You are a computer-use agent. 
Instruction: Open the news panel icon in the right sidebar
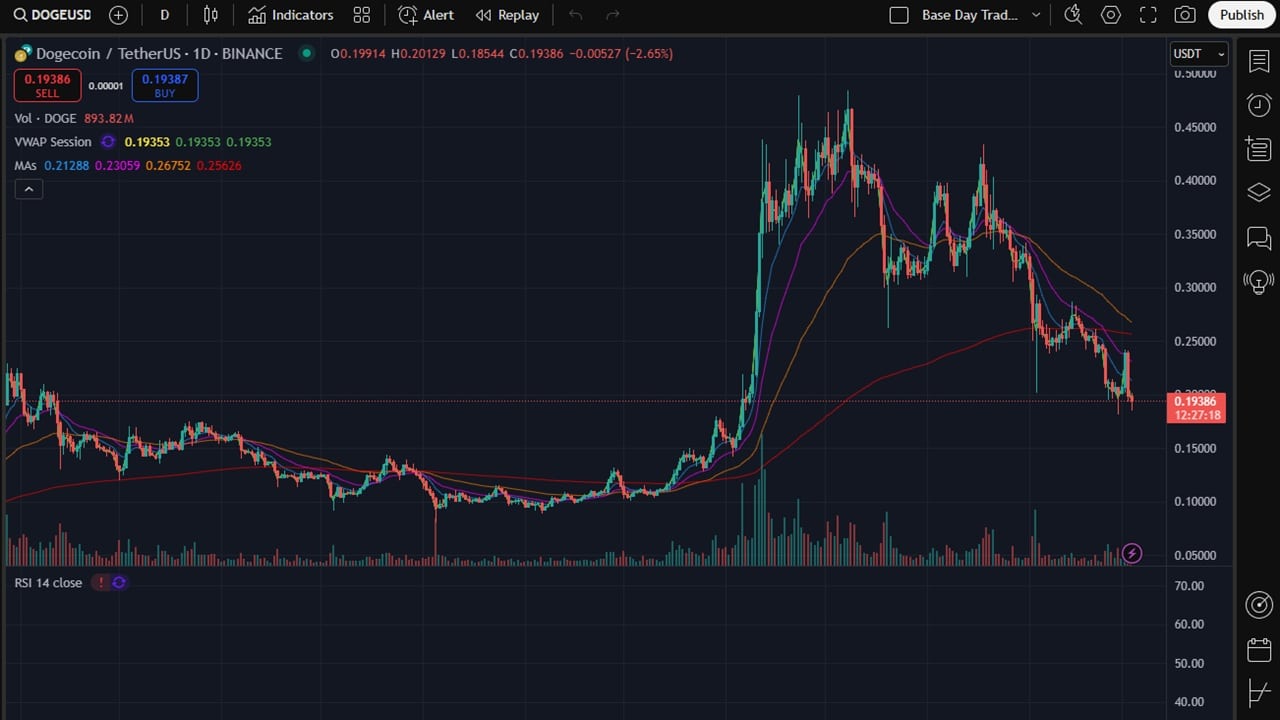tap(1259, 149)
